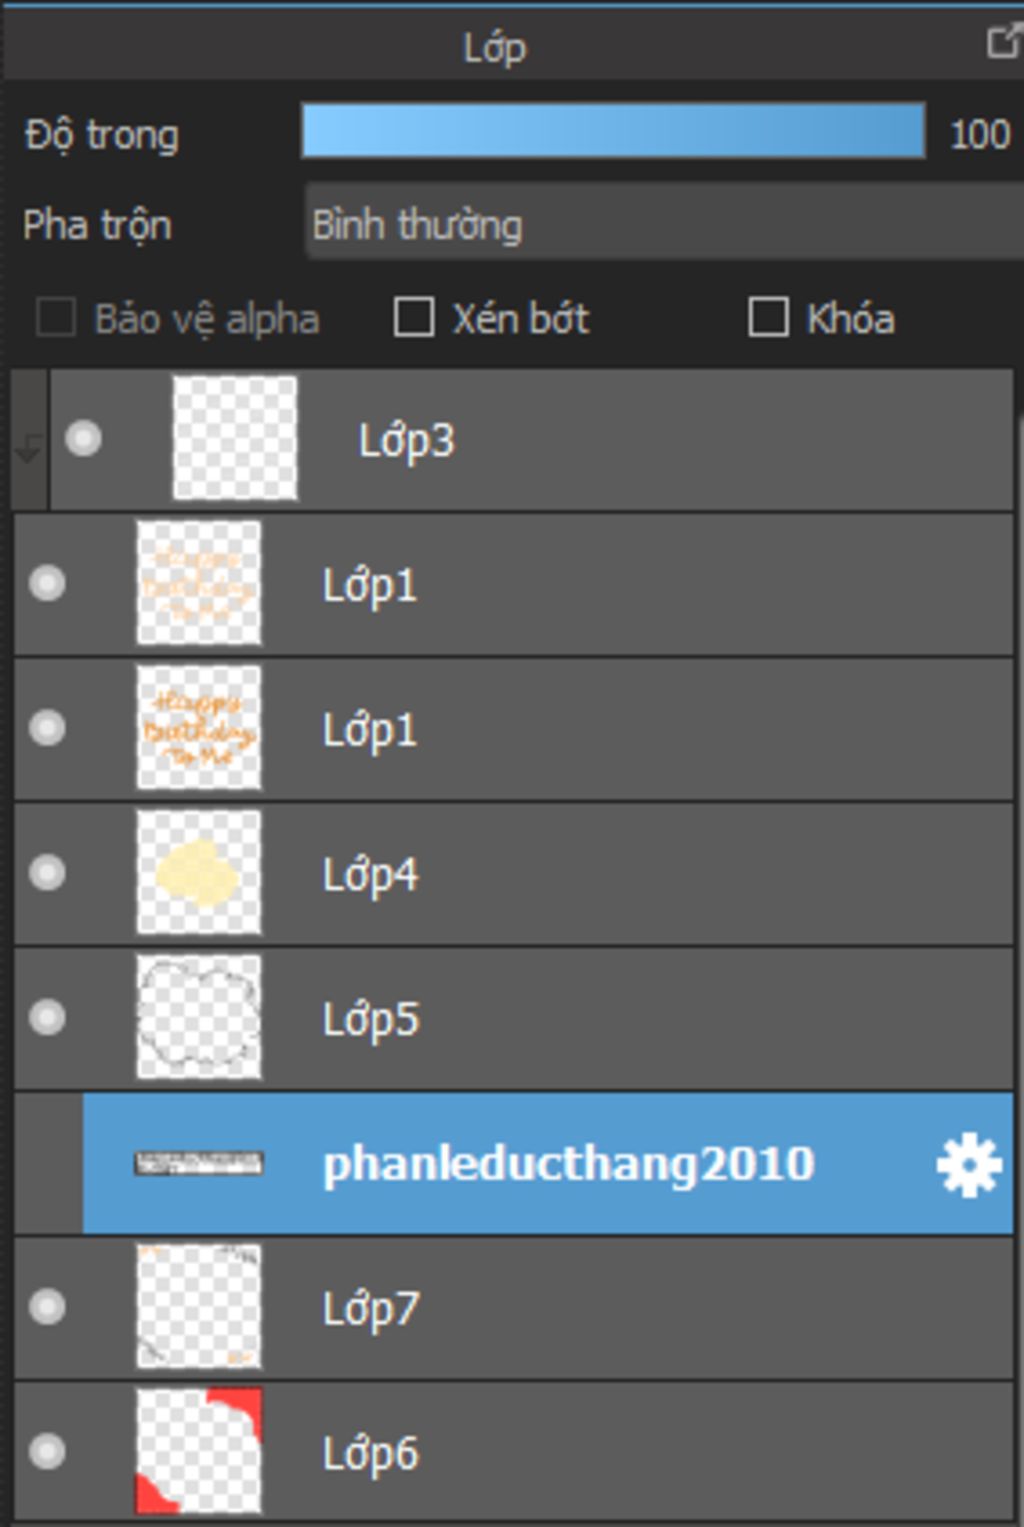Enable the Khóa checkbox

(x=768, y=318)
